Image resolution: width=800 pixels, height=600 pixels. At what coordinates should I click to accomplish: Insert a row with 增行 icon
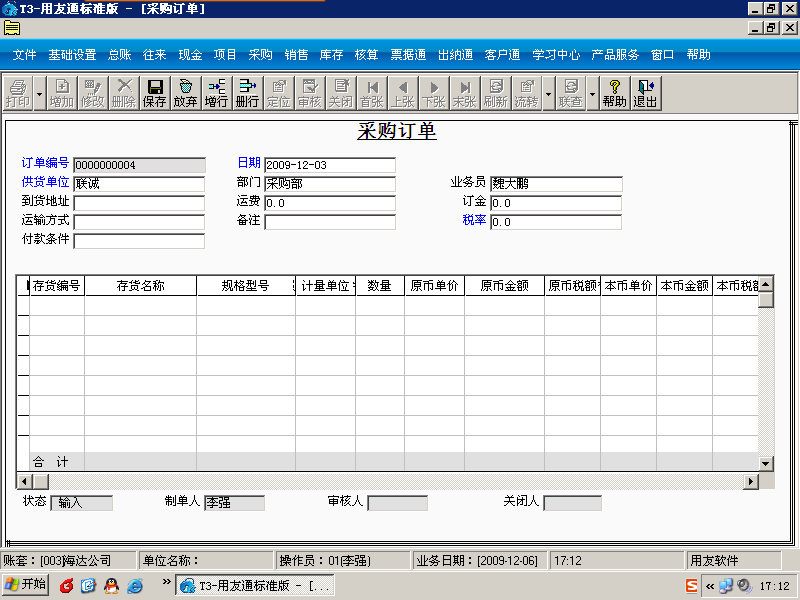(216, 93)
